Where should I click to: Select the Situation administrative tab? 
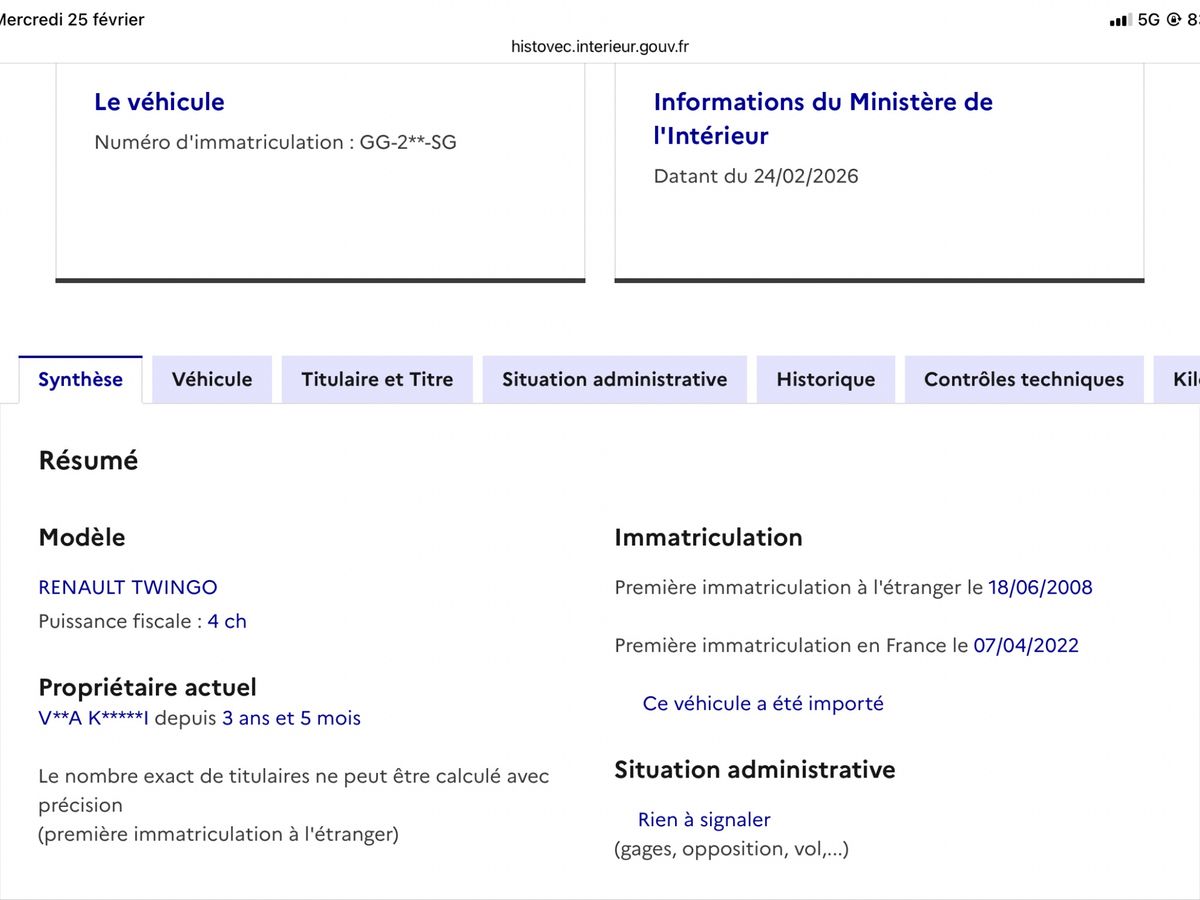click(614, 379)
